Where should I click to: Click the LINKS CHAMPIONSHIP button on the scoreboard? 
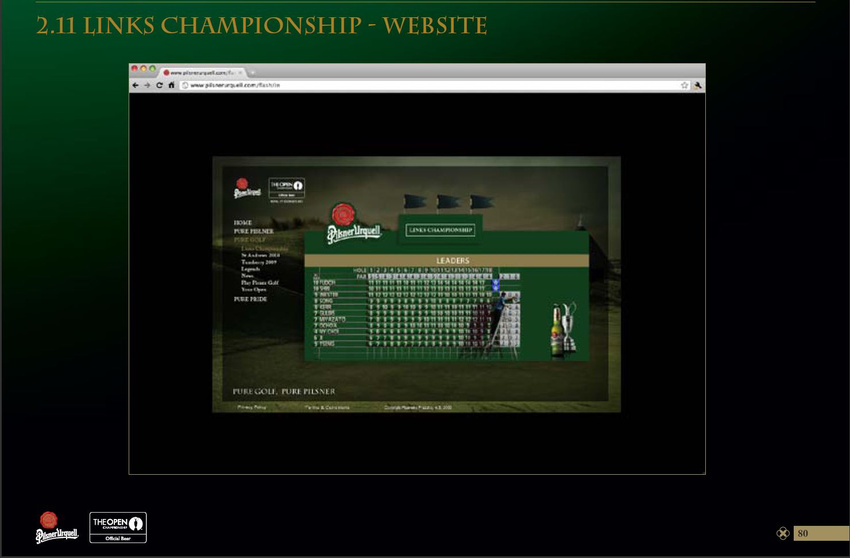(440, 230)
